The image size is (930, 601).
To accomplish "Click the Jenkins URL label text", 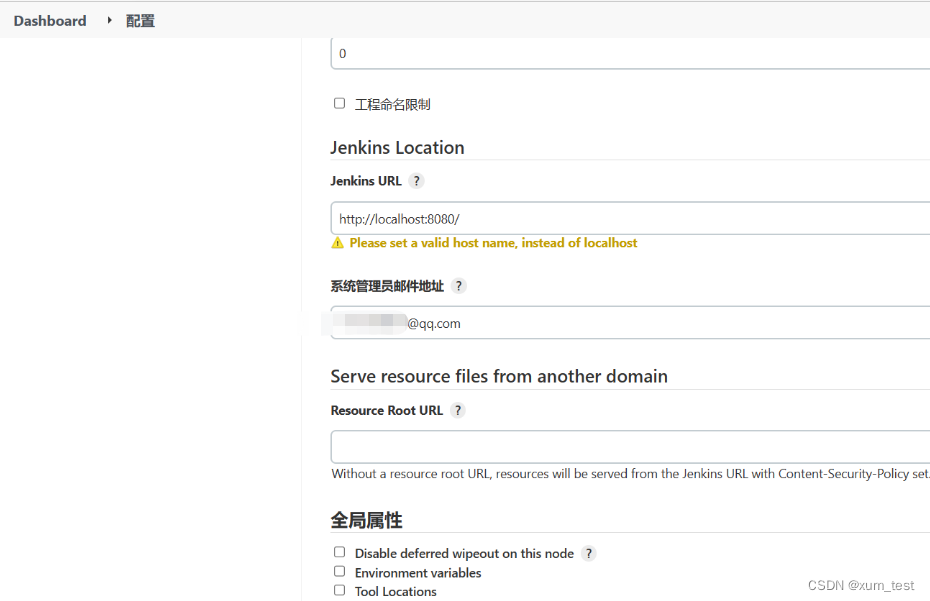I will [366, 181].
